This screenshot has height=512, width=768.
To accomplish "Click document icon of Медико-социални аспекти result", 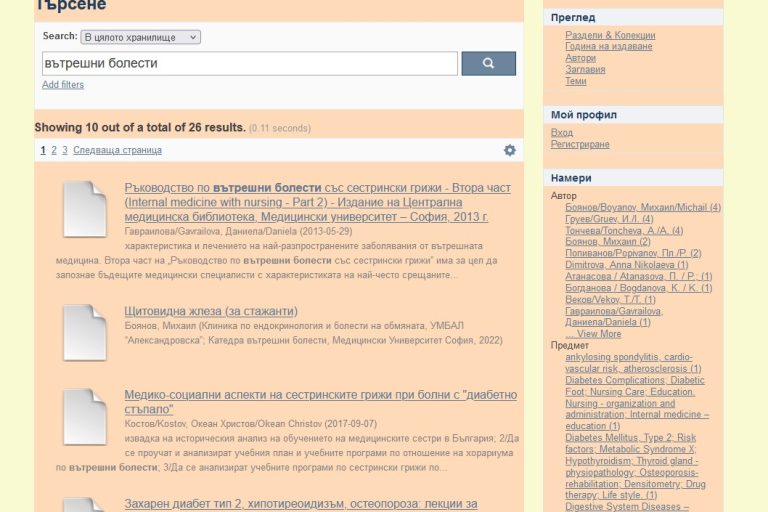I will point(85,416).
